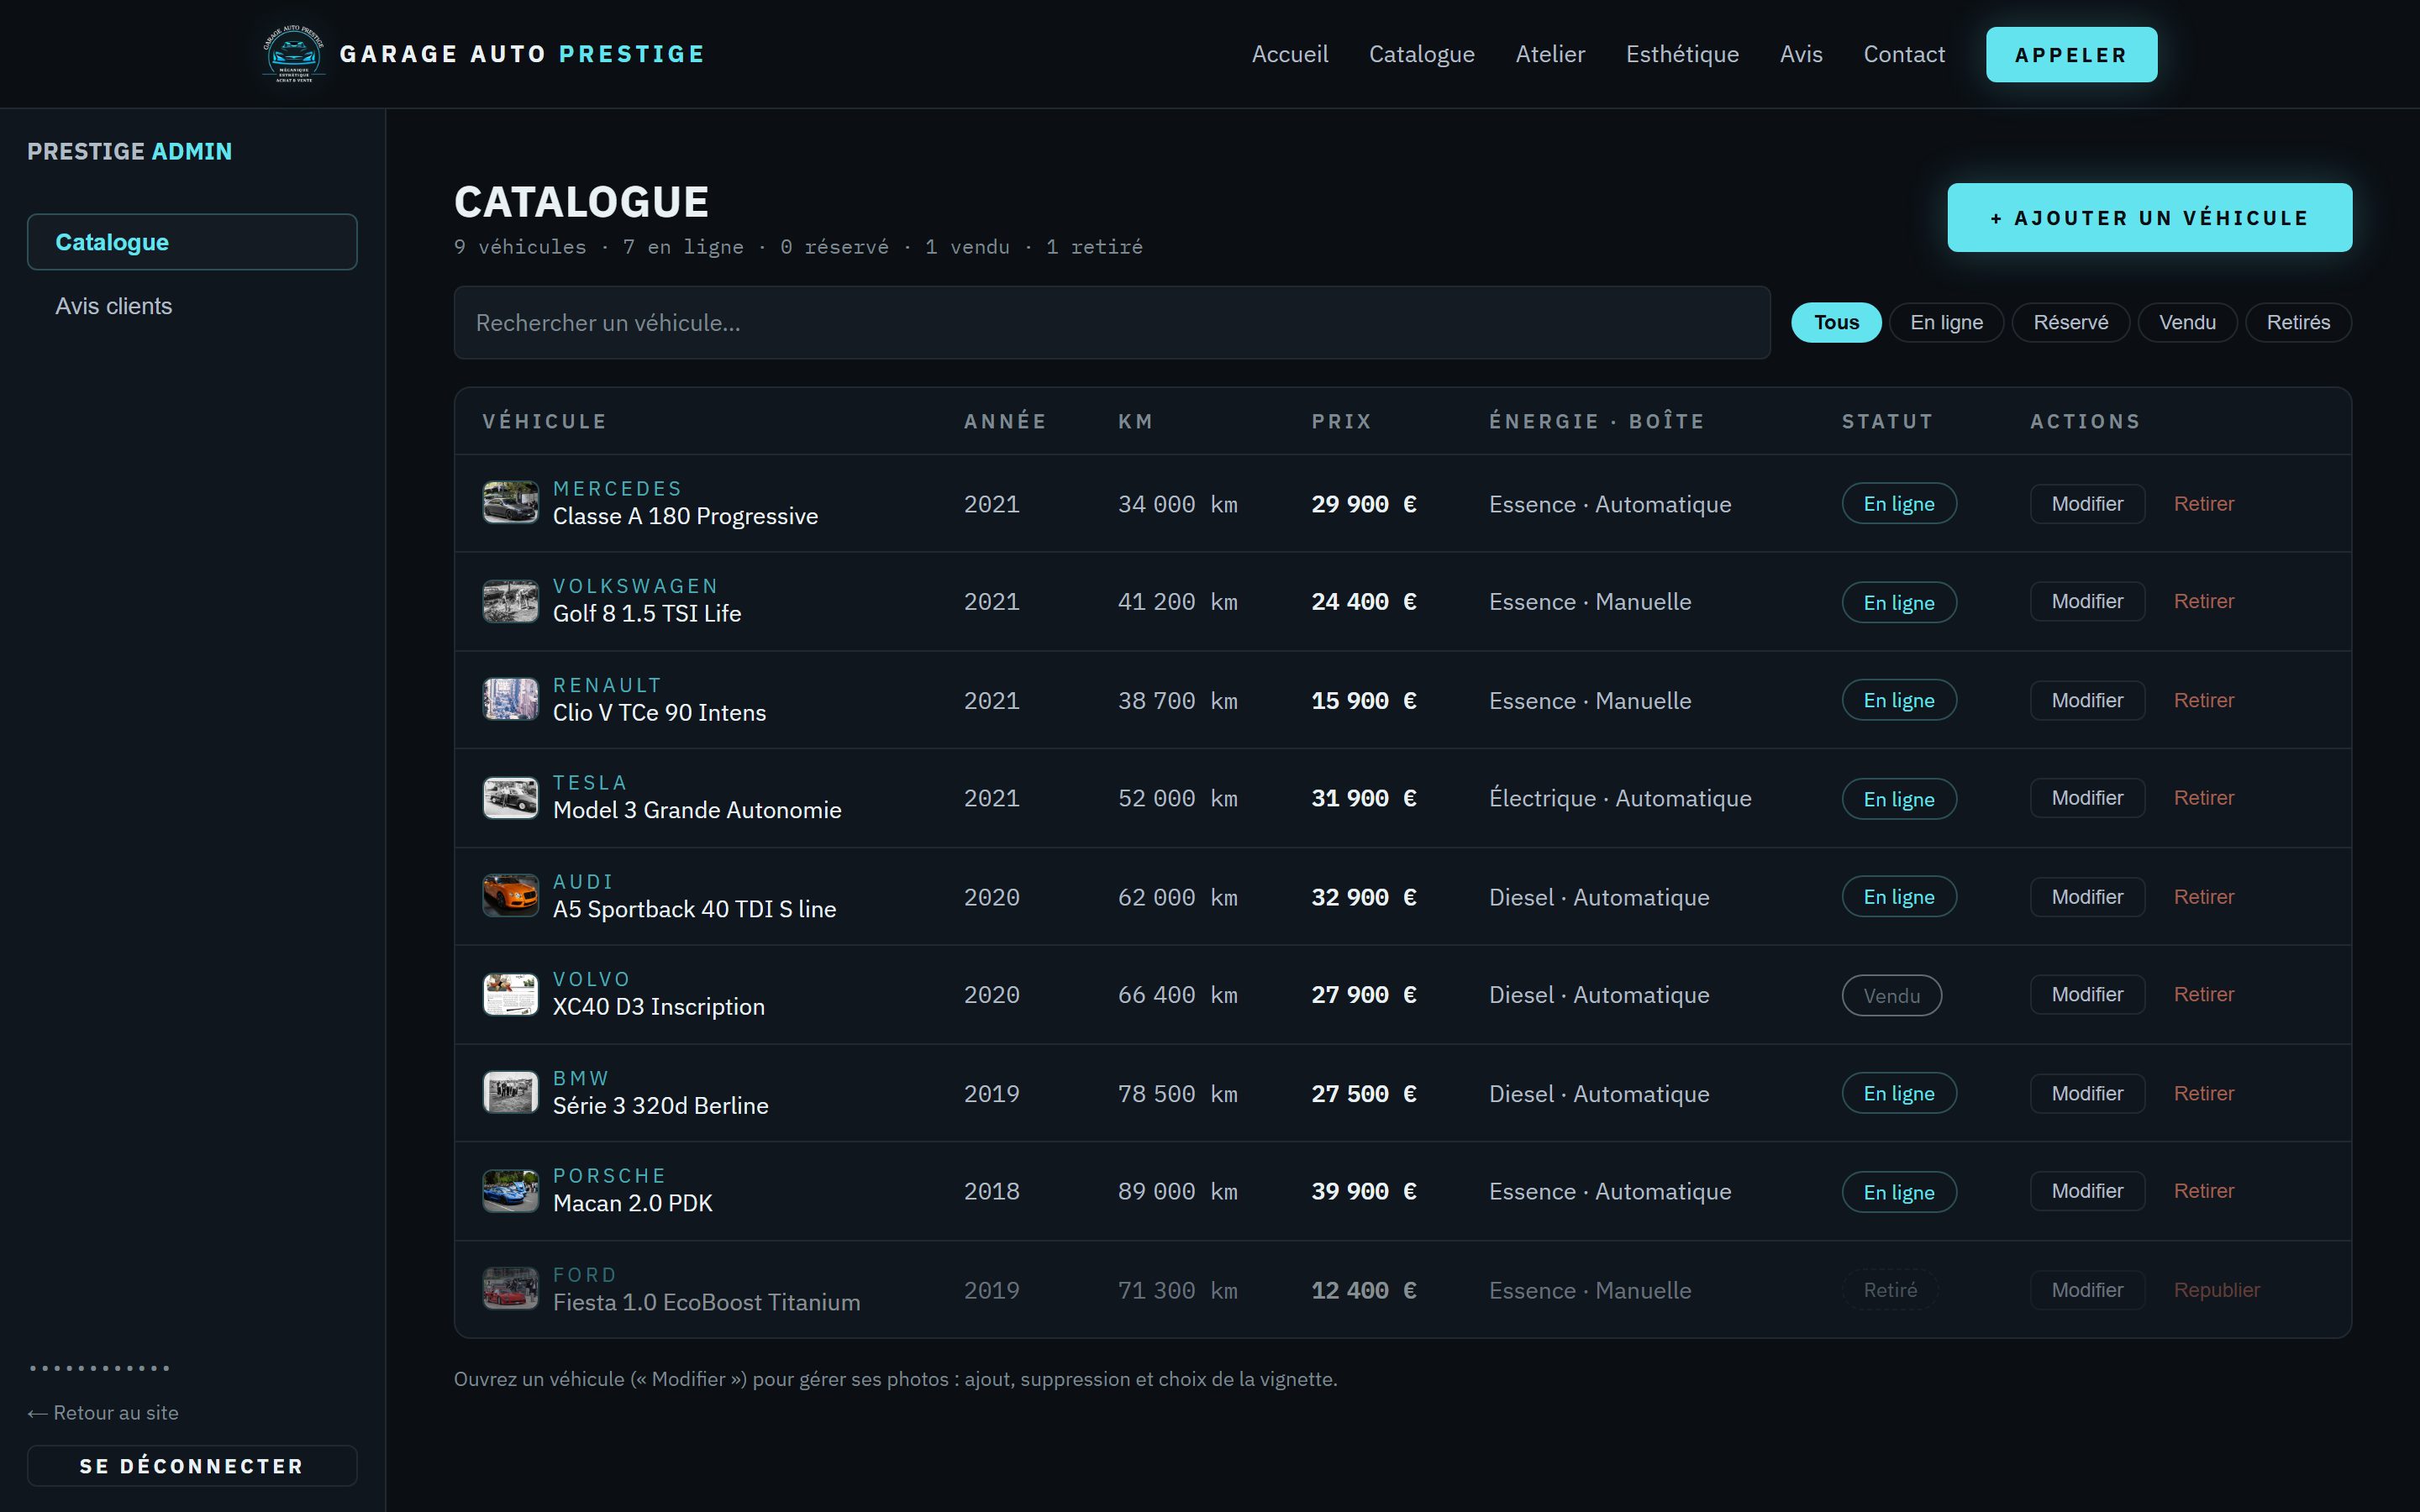Follow the Retour au site link

(x=103, y=1412)
